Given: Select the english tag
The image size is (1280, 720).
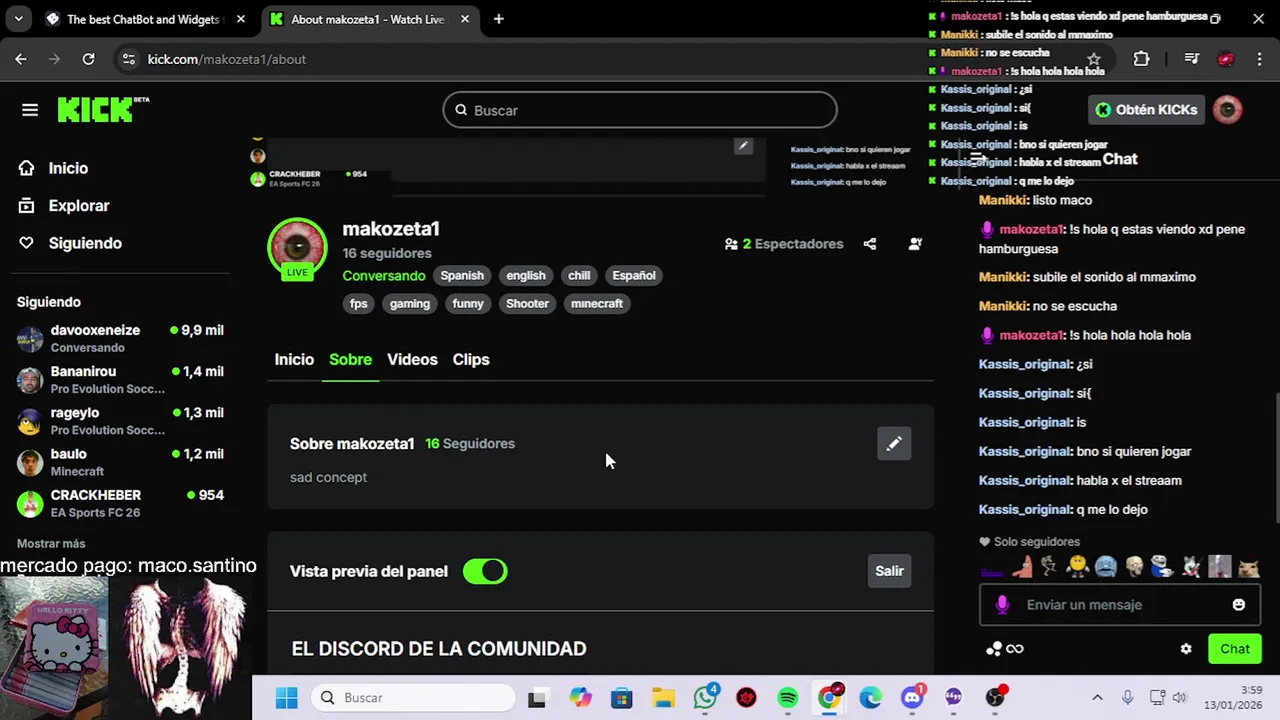Looking at the screenshot, I should (526, 276).
